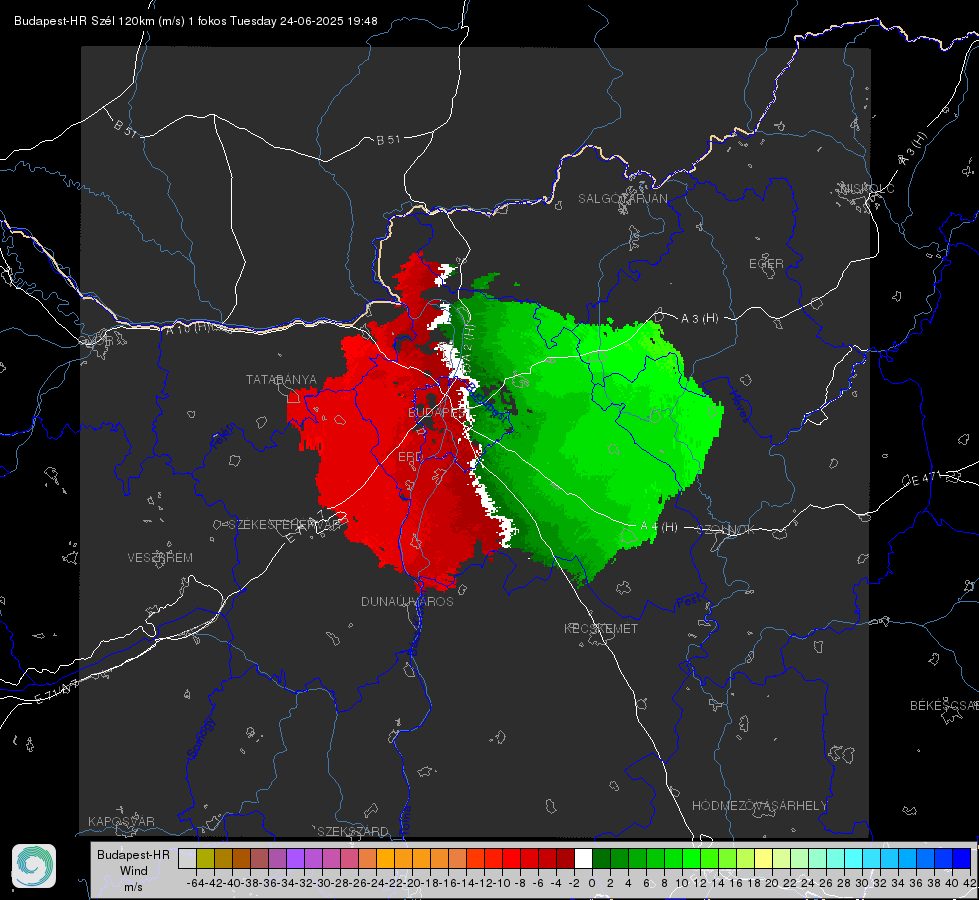Click the olive legend swatch between -64 and -42
This screenshot has width=979, height=900.
pyautogui.click(x=205, y=858)
